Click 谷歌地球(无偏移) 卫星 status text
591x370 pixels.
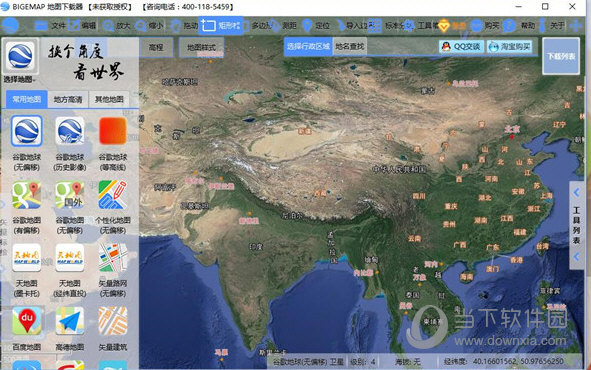coord(308,362)
